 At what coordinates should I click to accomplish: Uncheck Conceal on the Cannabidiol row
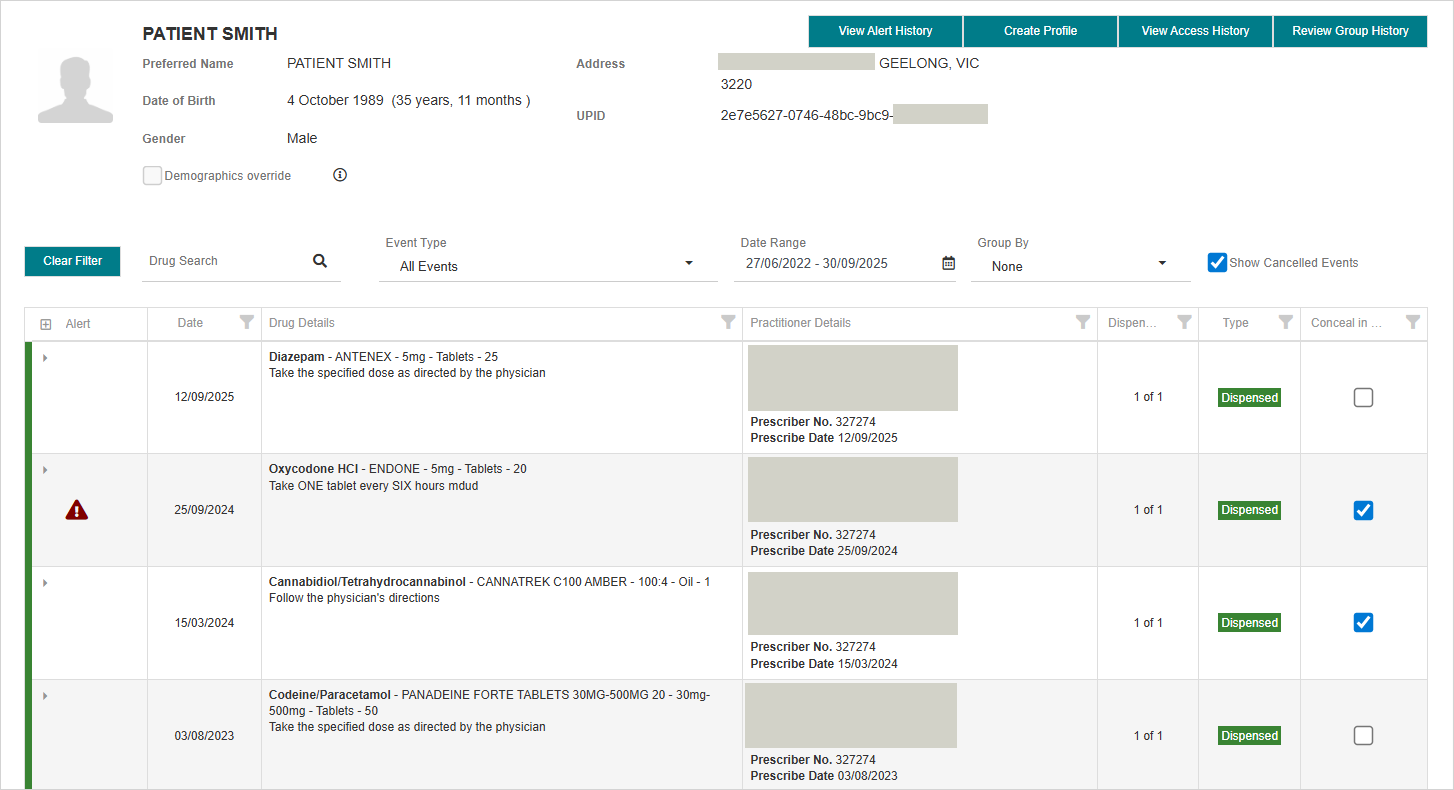pyautogui.click(x=1363, y=622)
